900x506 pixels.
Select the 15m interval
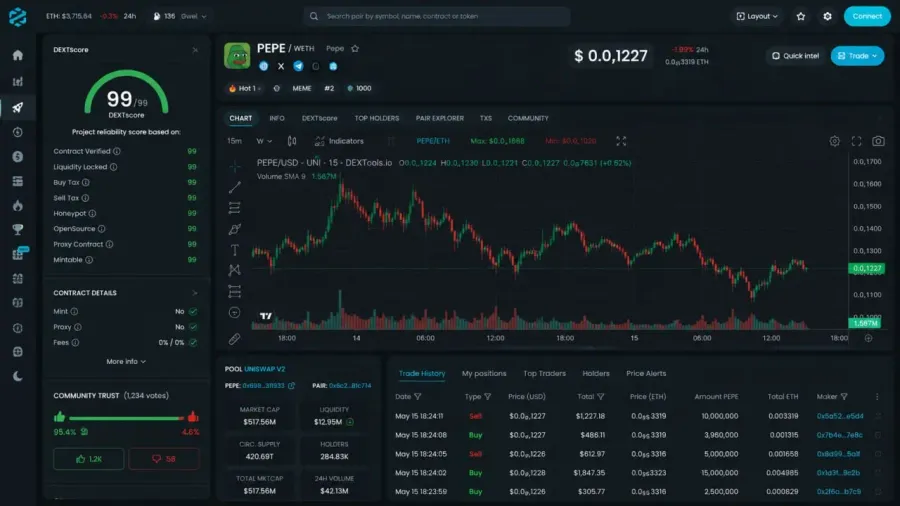(234, 141)
